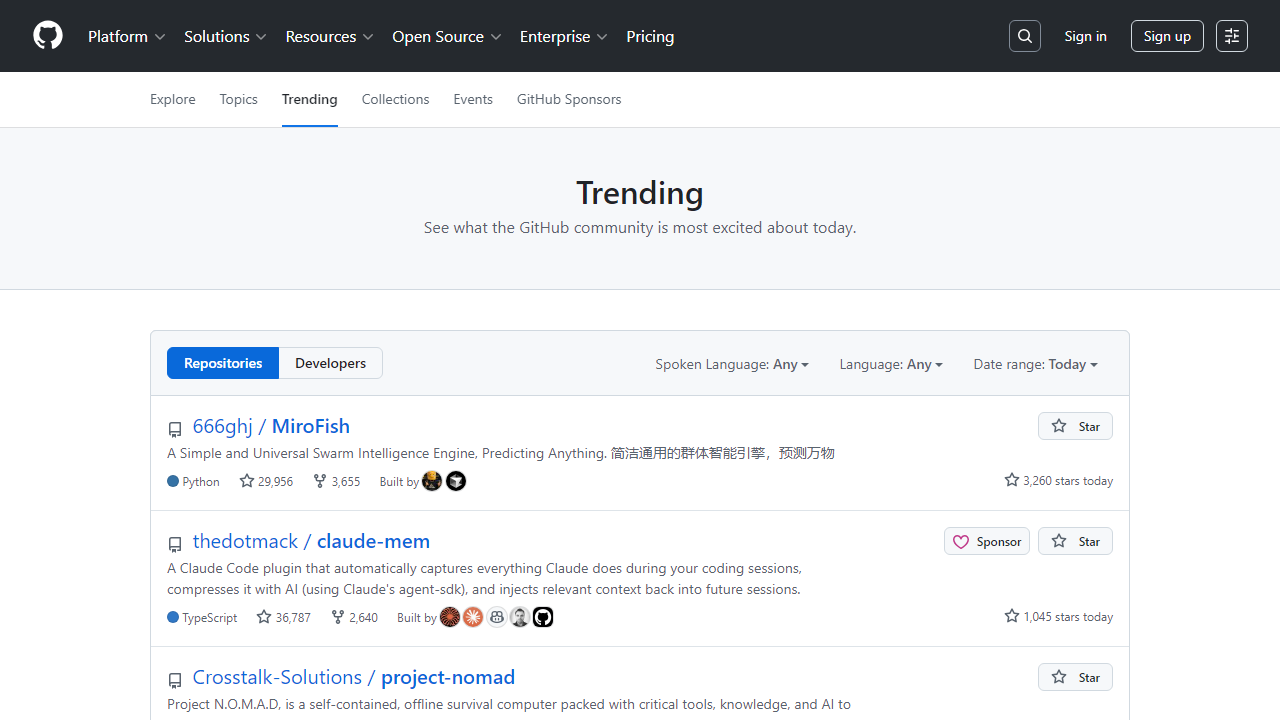The width and height of the screenshot is (1280, 720).
Task: Open GitHub Sponsors tab
Action: 569,99
